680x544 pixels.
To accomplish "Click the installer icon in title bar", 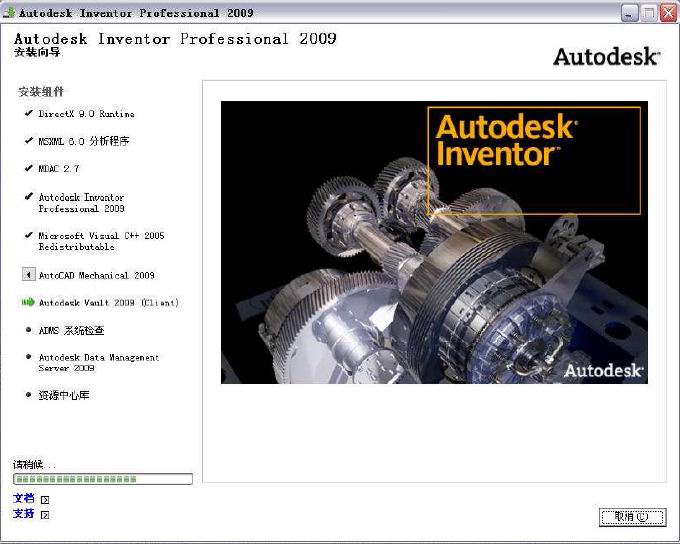I will 9,12.
